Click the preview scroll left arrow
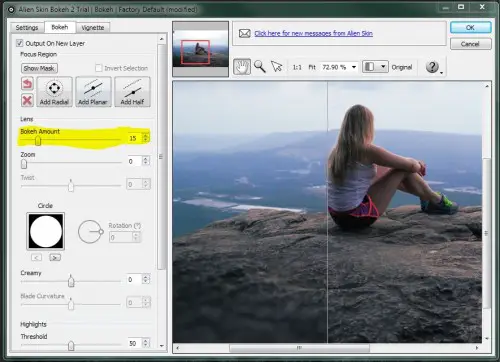Screen dimensions: 500x362 (x=178, y=348)
